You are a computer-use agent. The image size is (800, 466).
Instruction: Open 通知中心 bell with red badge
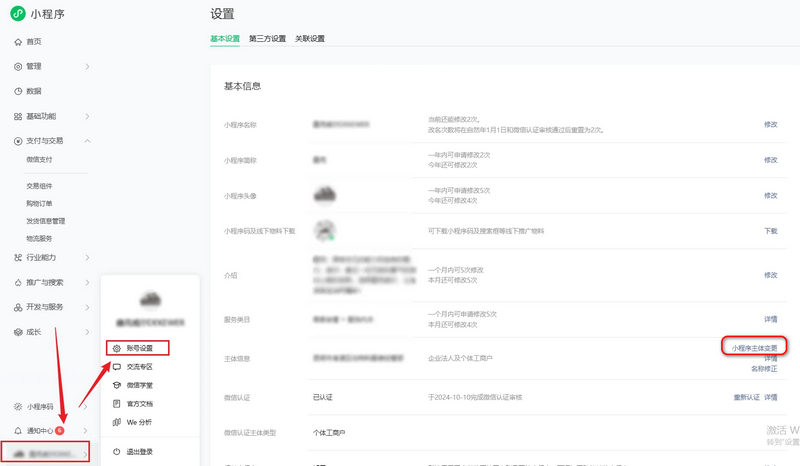pyautogui.click(x=18, y=430)
